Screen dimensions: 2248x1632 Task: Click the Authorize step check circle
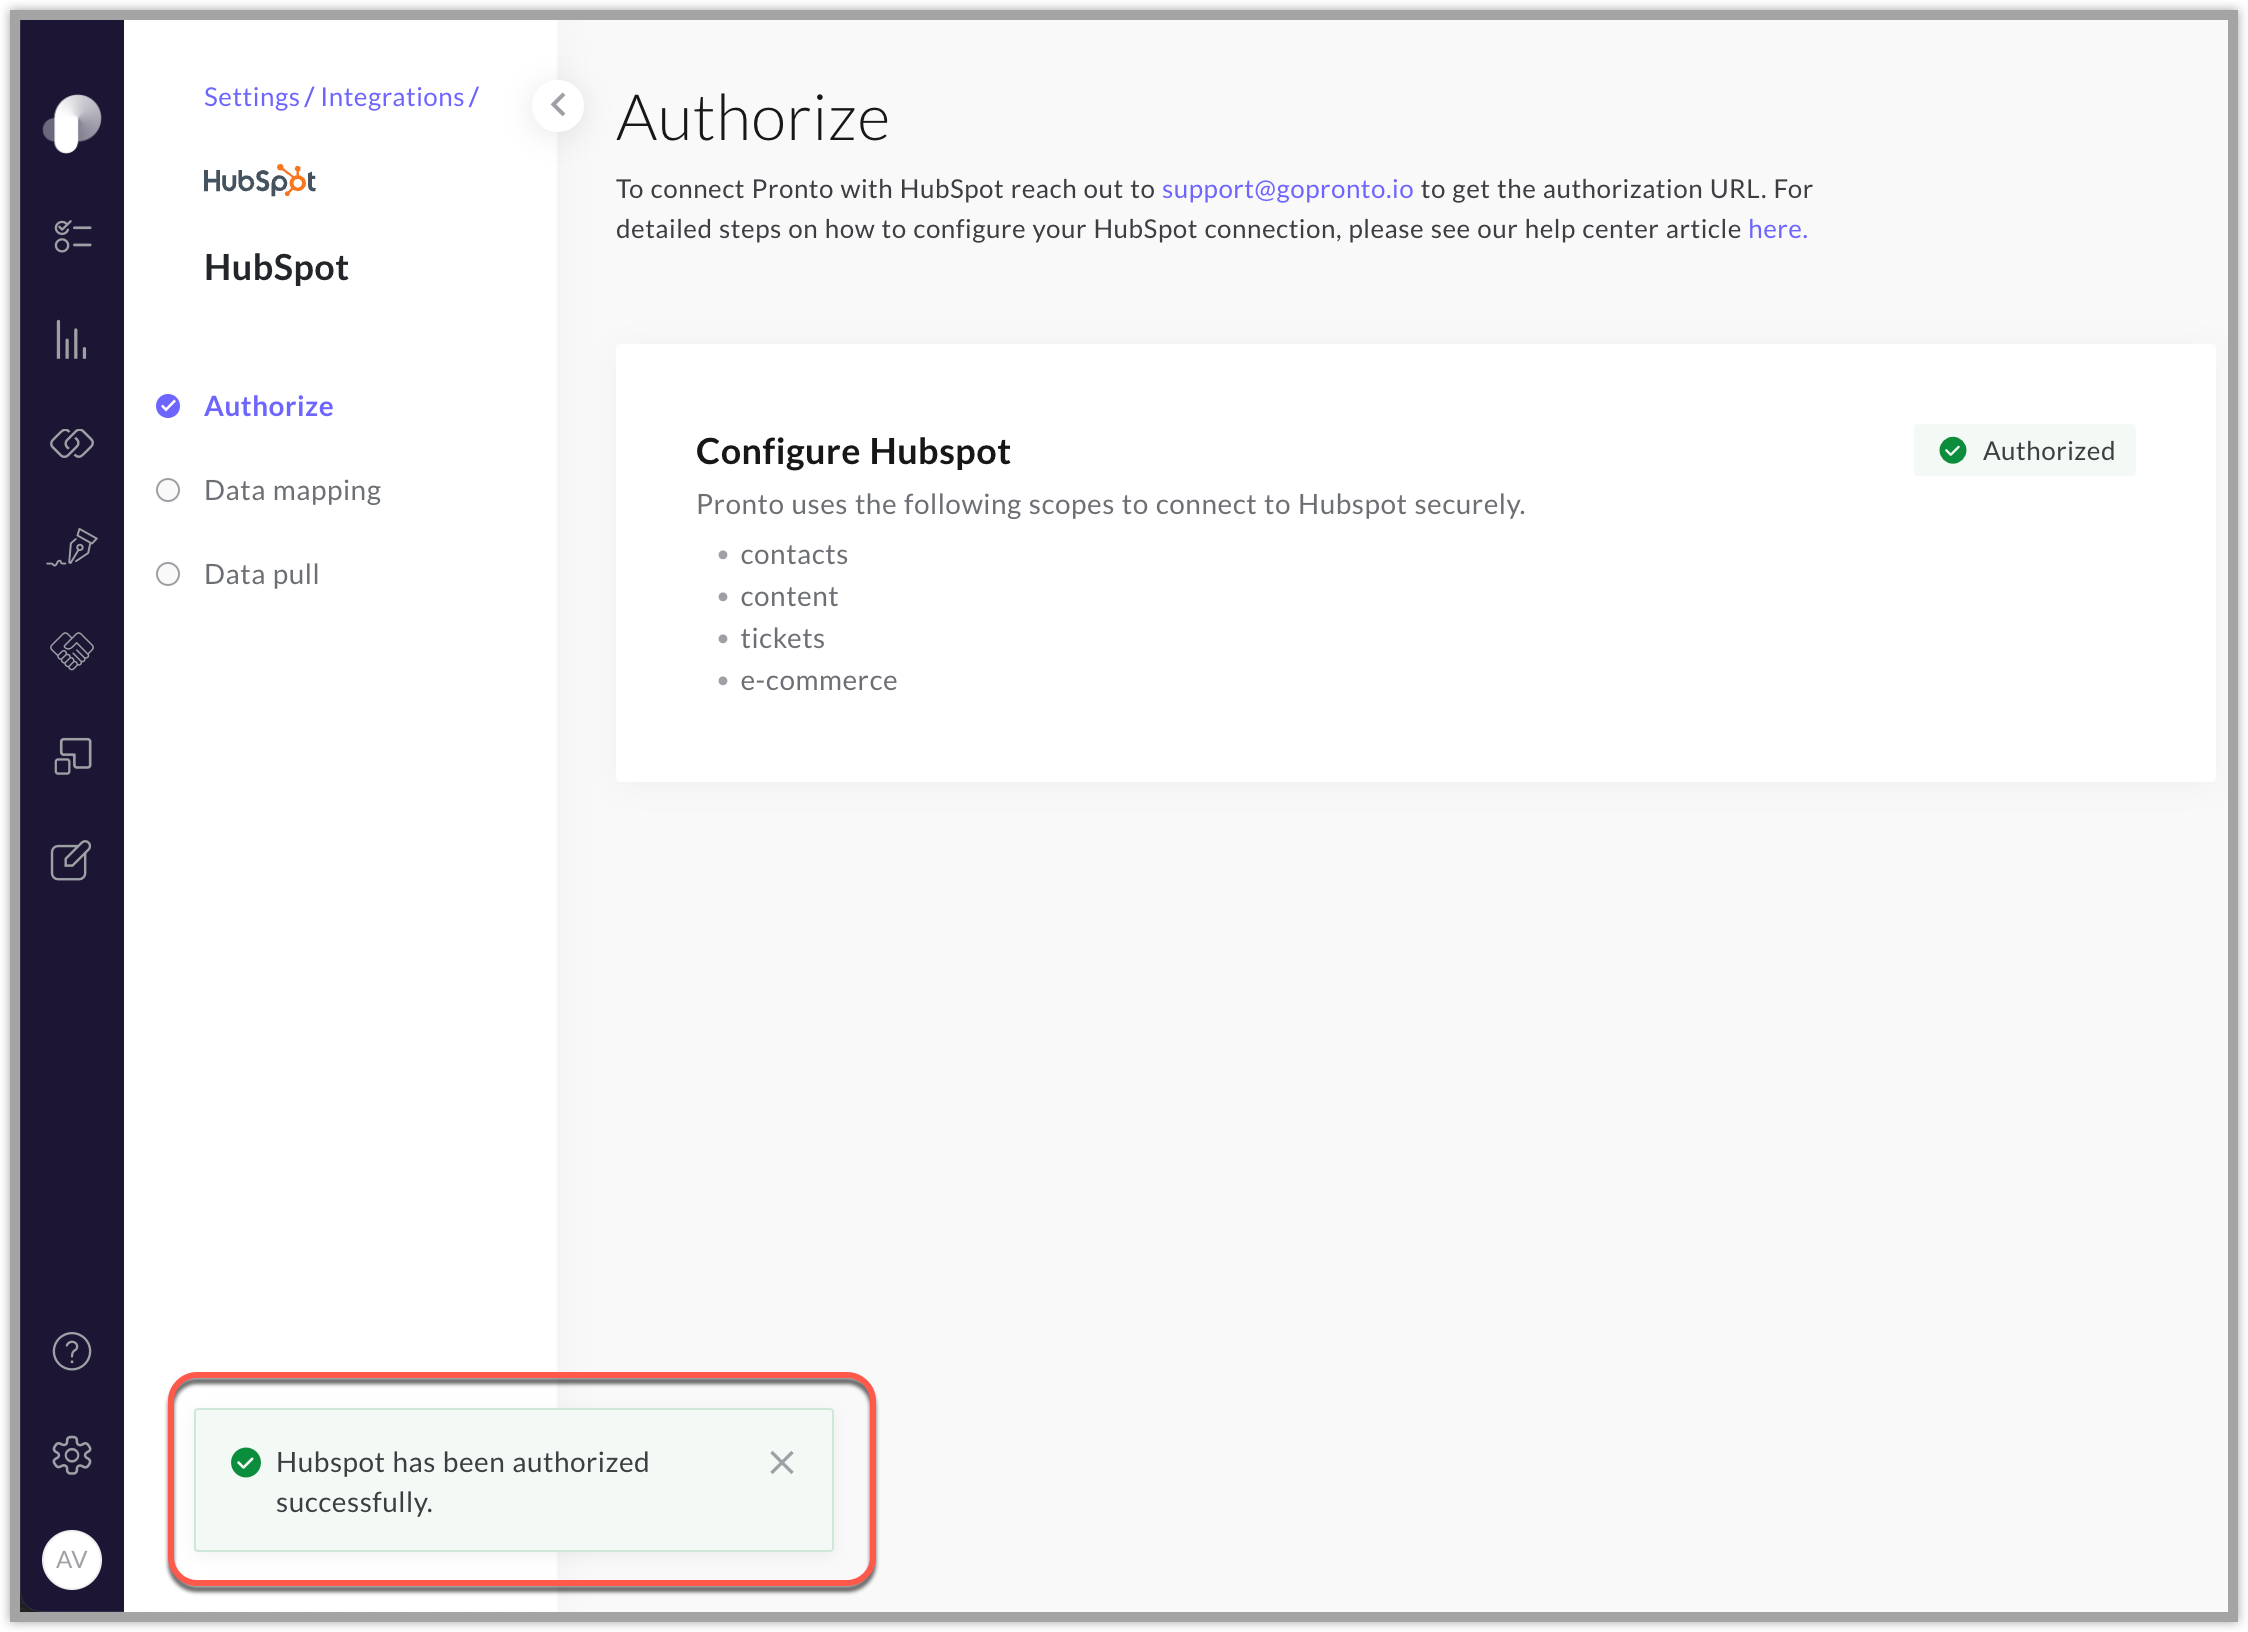coord(168,406)
